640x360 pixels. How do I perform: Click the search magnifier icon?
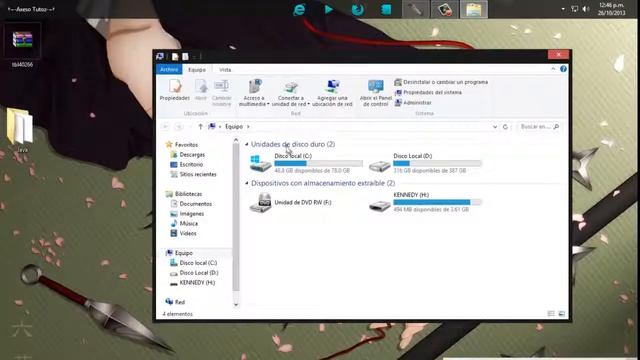(556, 127)
